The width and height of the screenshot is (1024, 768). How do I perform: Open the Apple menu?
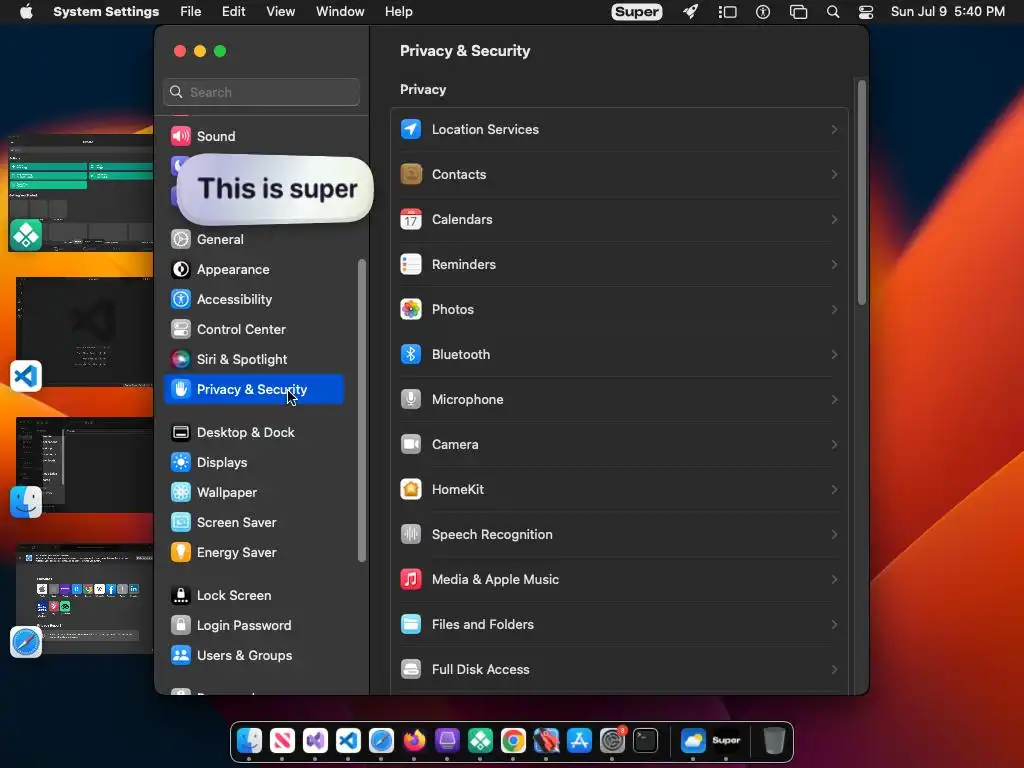(x=26, y=12)
